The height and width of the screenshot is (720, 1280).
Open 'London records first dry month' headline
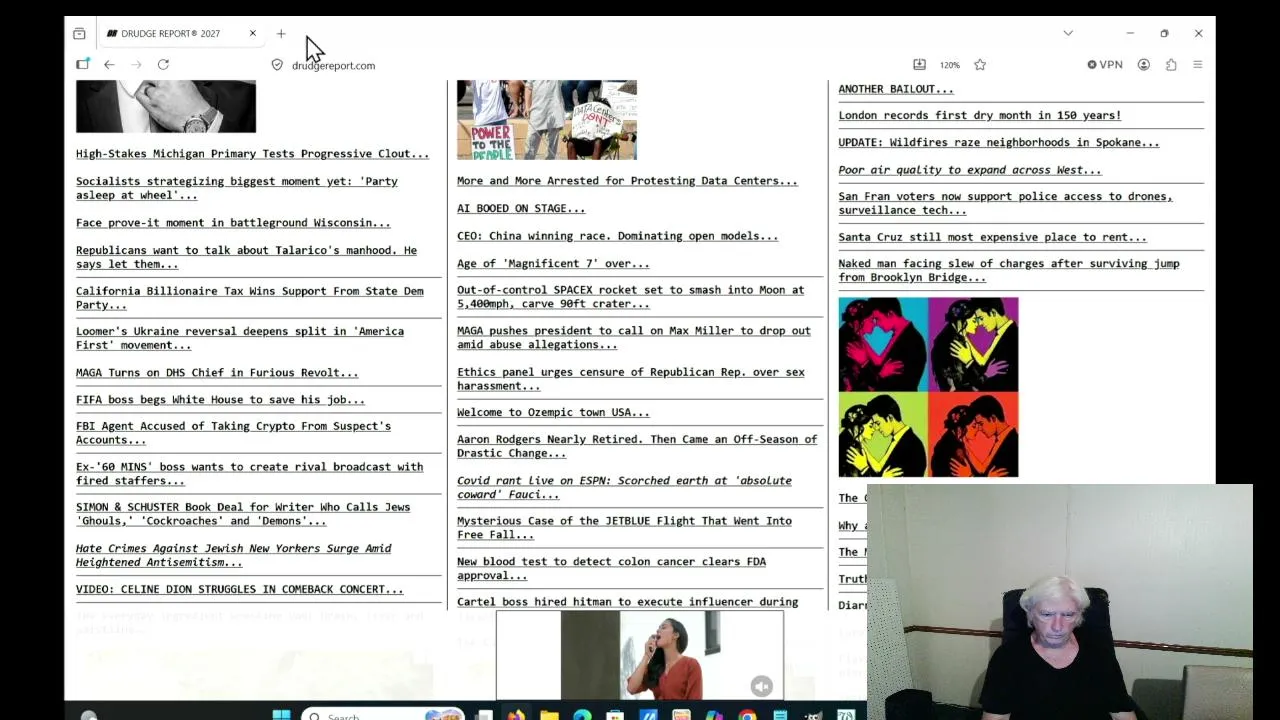point(980,116)
